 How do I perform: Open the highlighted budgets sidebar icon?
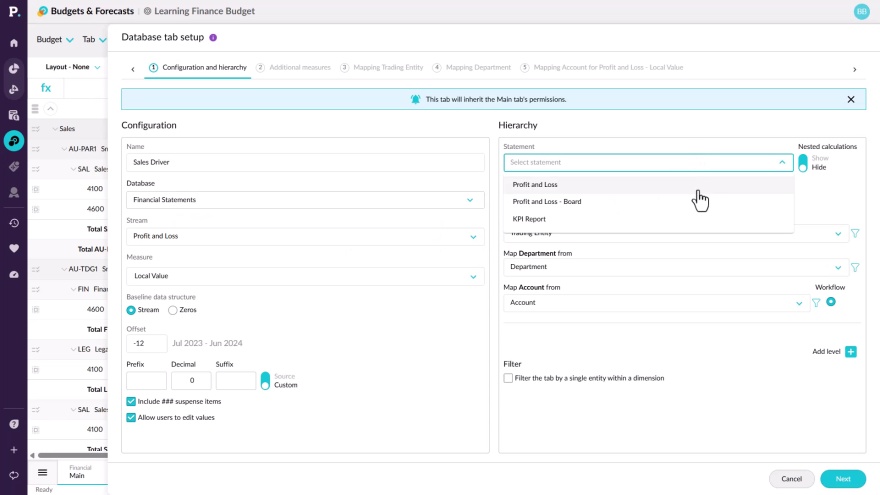tap(13, 140)
